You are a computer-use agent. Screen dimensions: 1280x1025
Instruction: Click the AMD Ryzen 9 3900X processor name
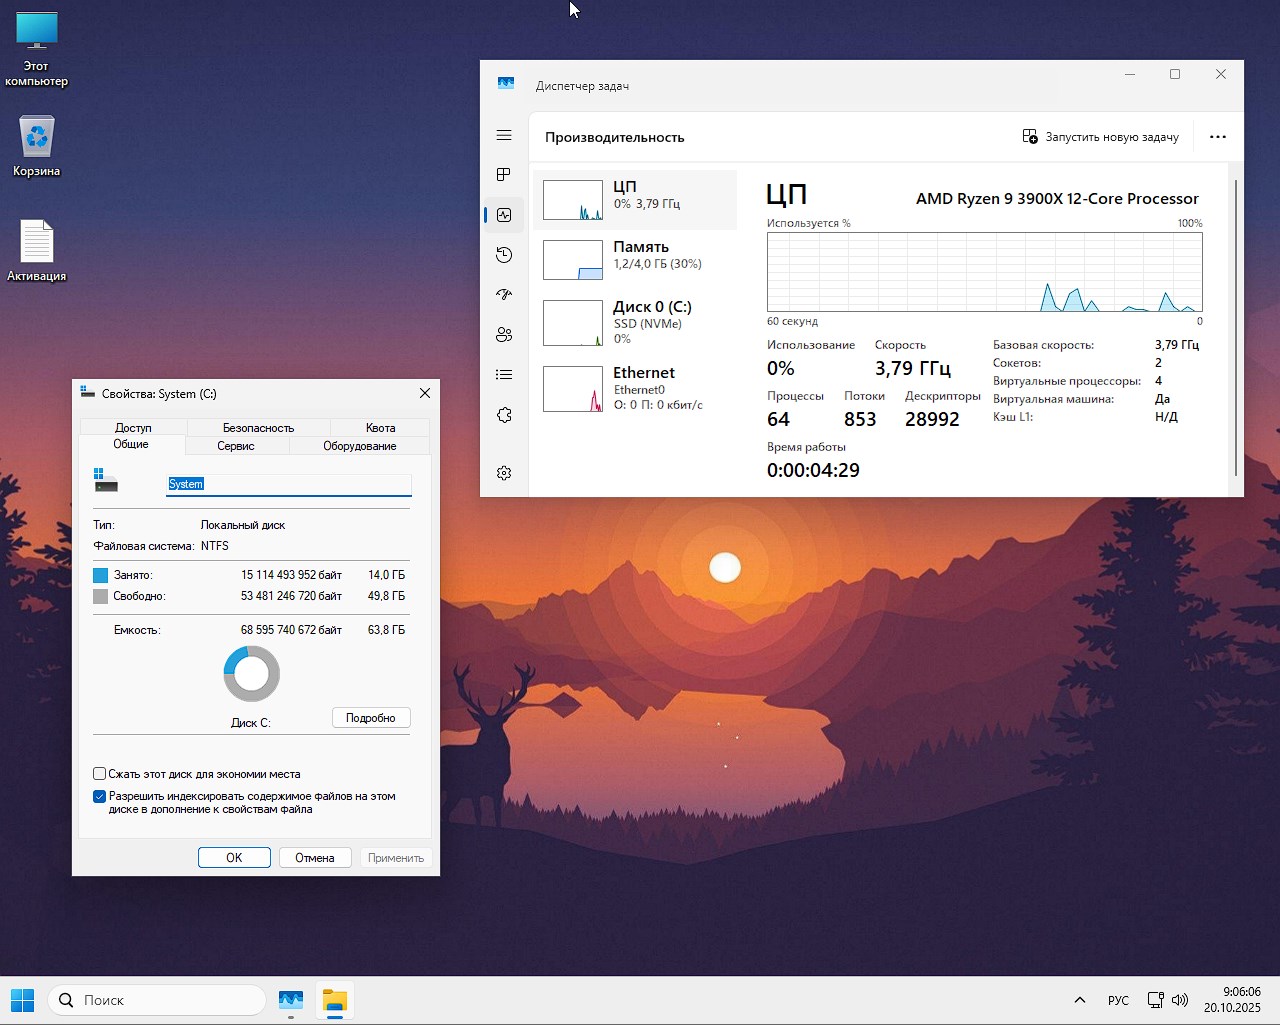(x=1057, y=198)
